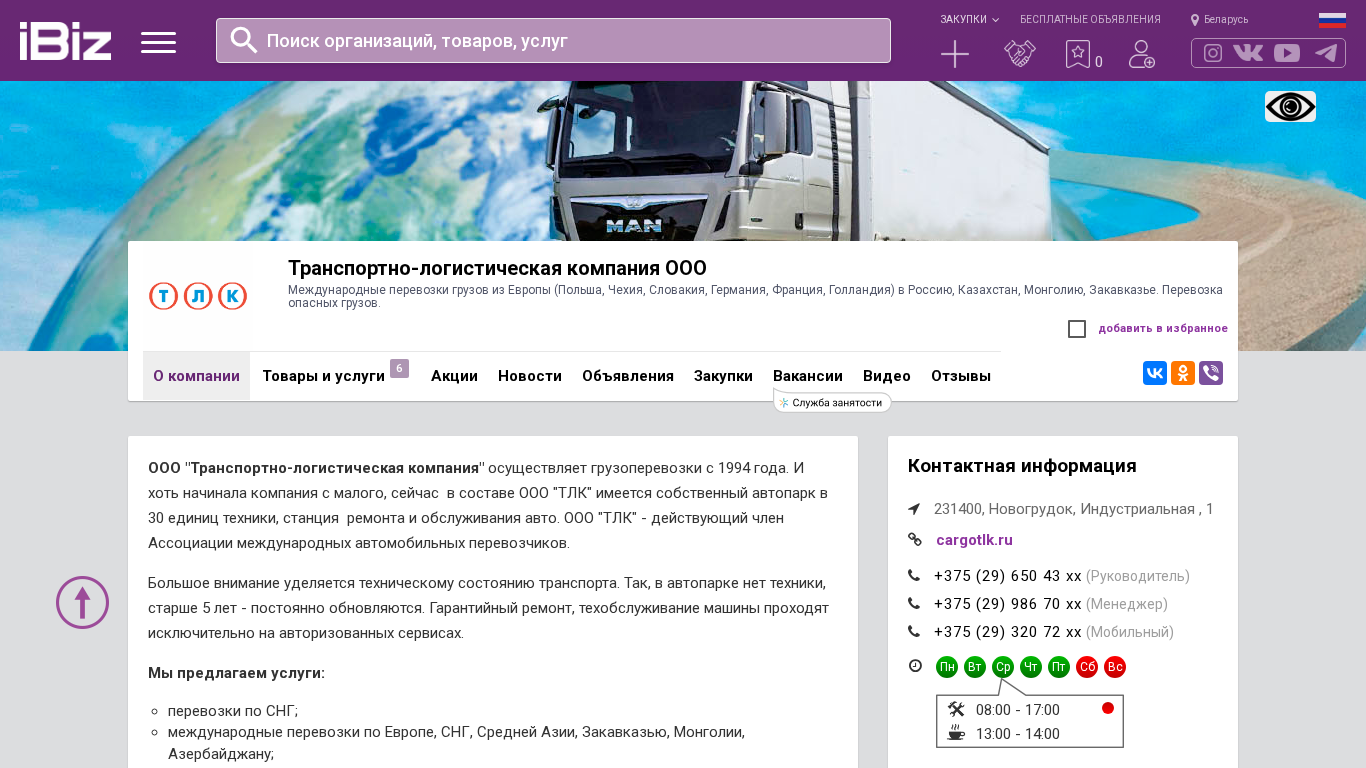The width and height of the screenshot is (1366, 768).
Task: Click the 'Служба занятости' badge
Action: (x=833, y=402)
